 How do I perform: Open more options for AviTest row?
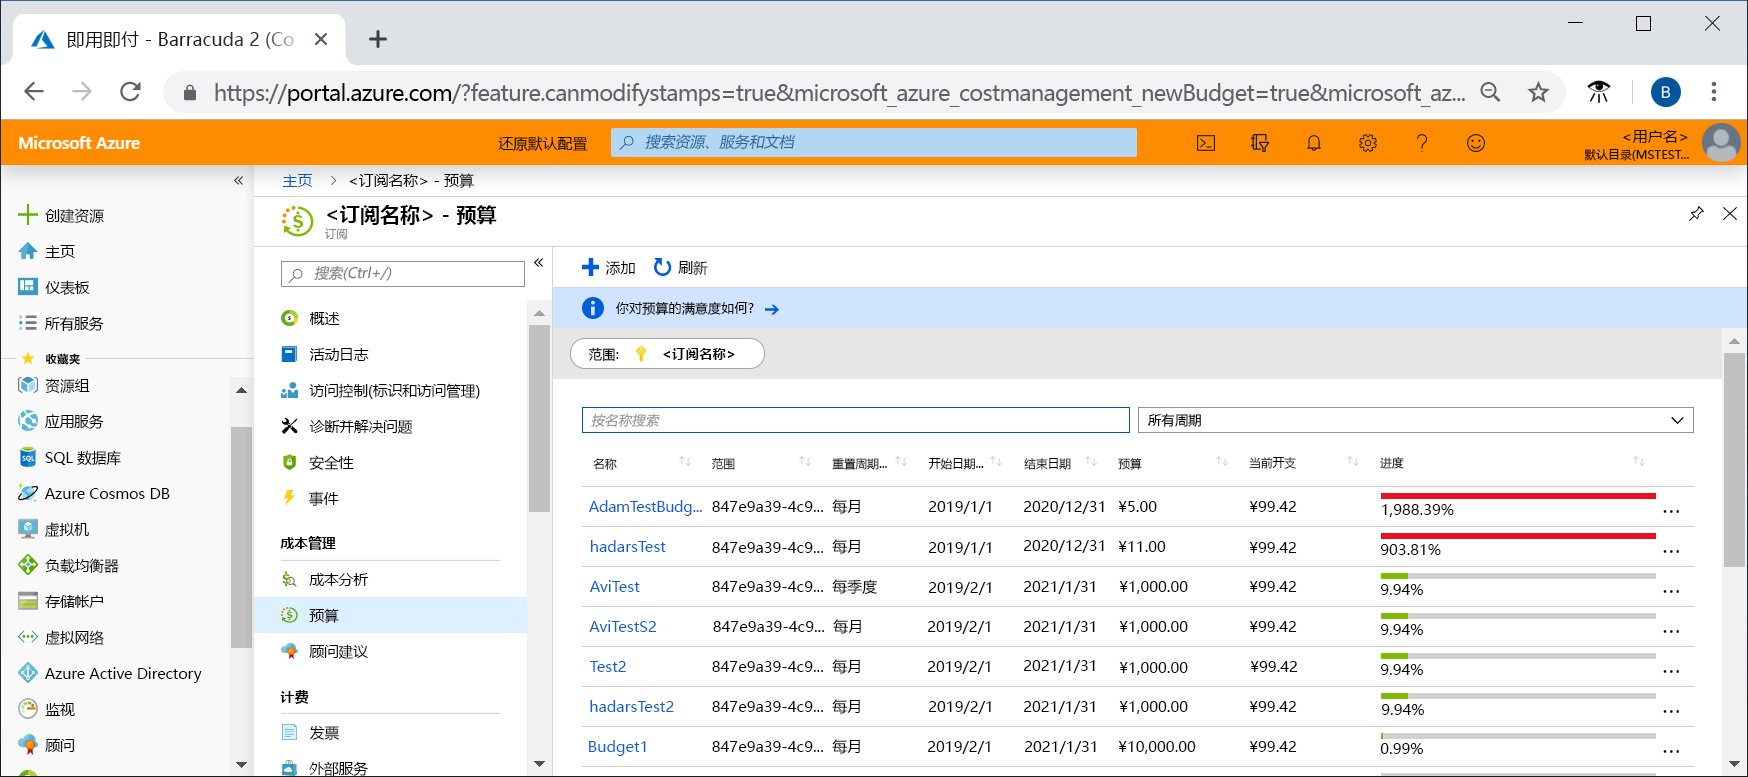1671,591
